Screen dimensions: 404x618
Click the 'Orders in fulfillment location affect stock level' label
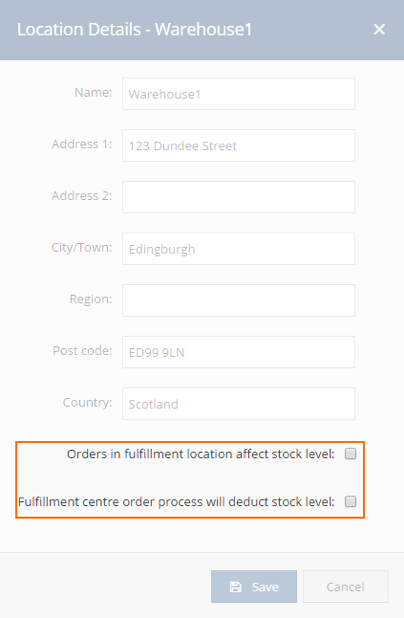tap(201, 454)
